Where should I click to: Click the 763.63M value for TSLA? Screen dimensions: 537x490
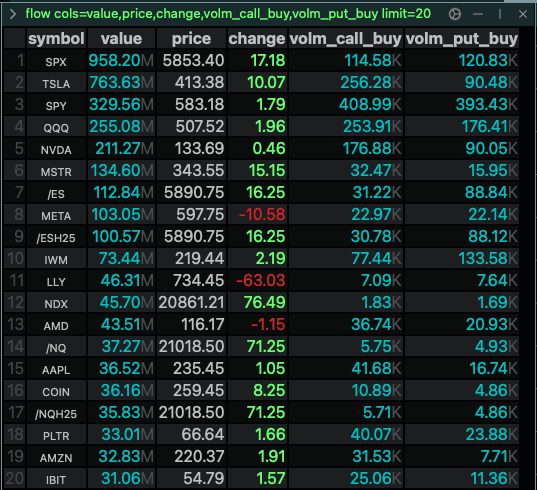click(121, 83)
